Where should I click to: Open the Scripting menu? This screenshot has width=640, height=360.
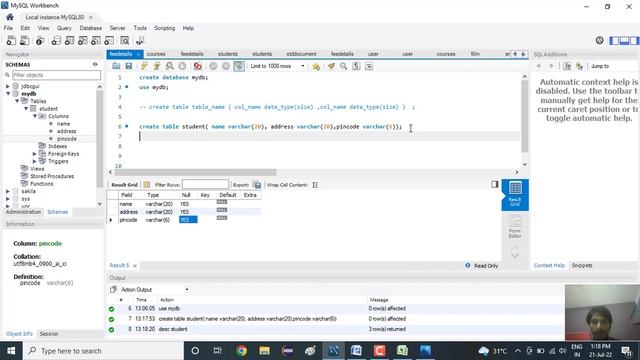point(164,28)
